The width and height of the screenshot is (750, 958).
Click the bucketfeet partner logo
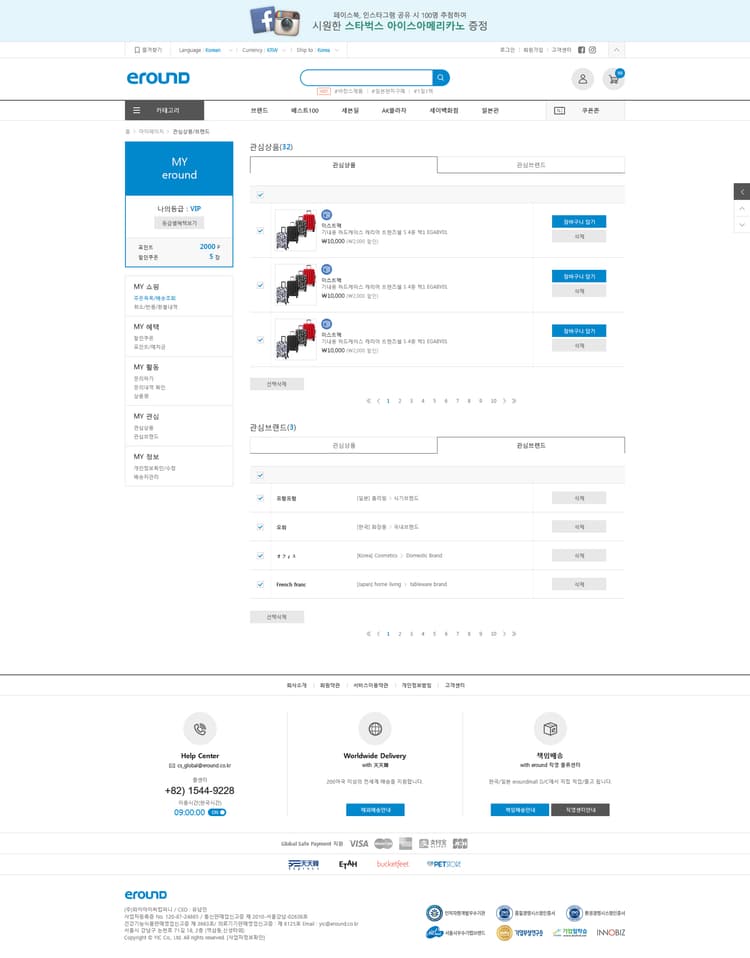(392, 864)
